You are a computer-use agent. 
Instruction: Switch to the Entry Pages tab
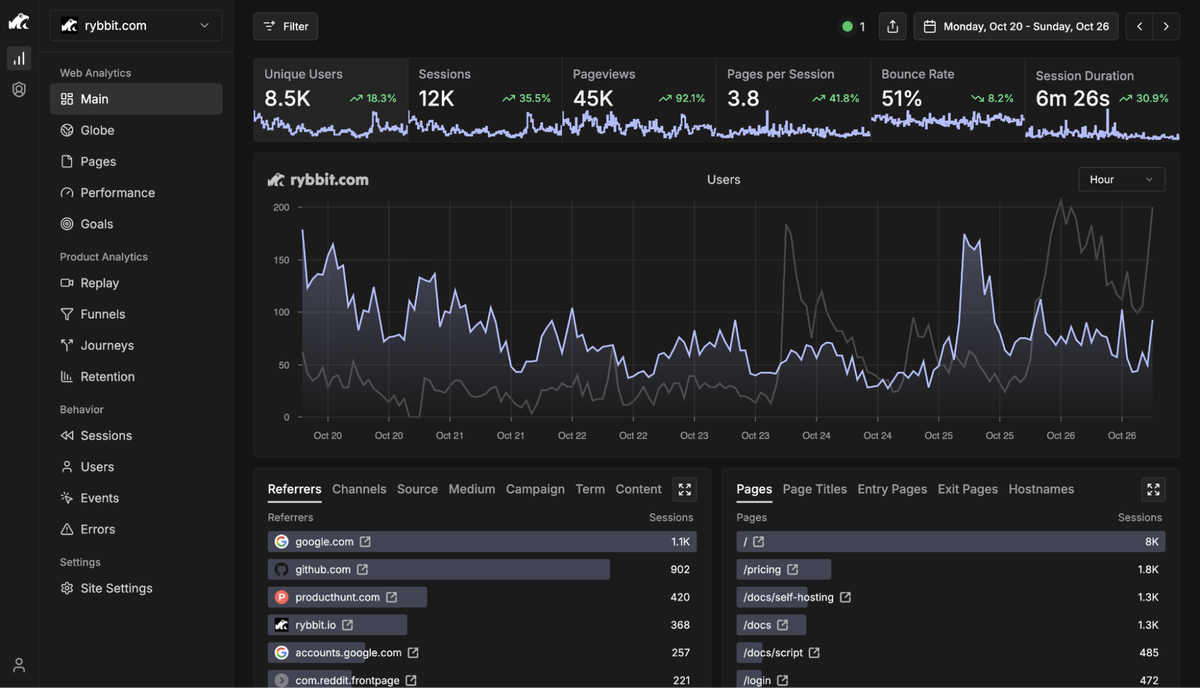pos(892,489)
